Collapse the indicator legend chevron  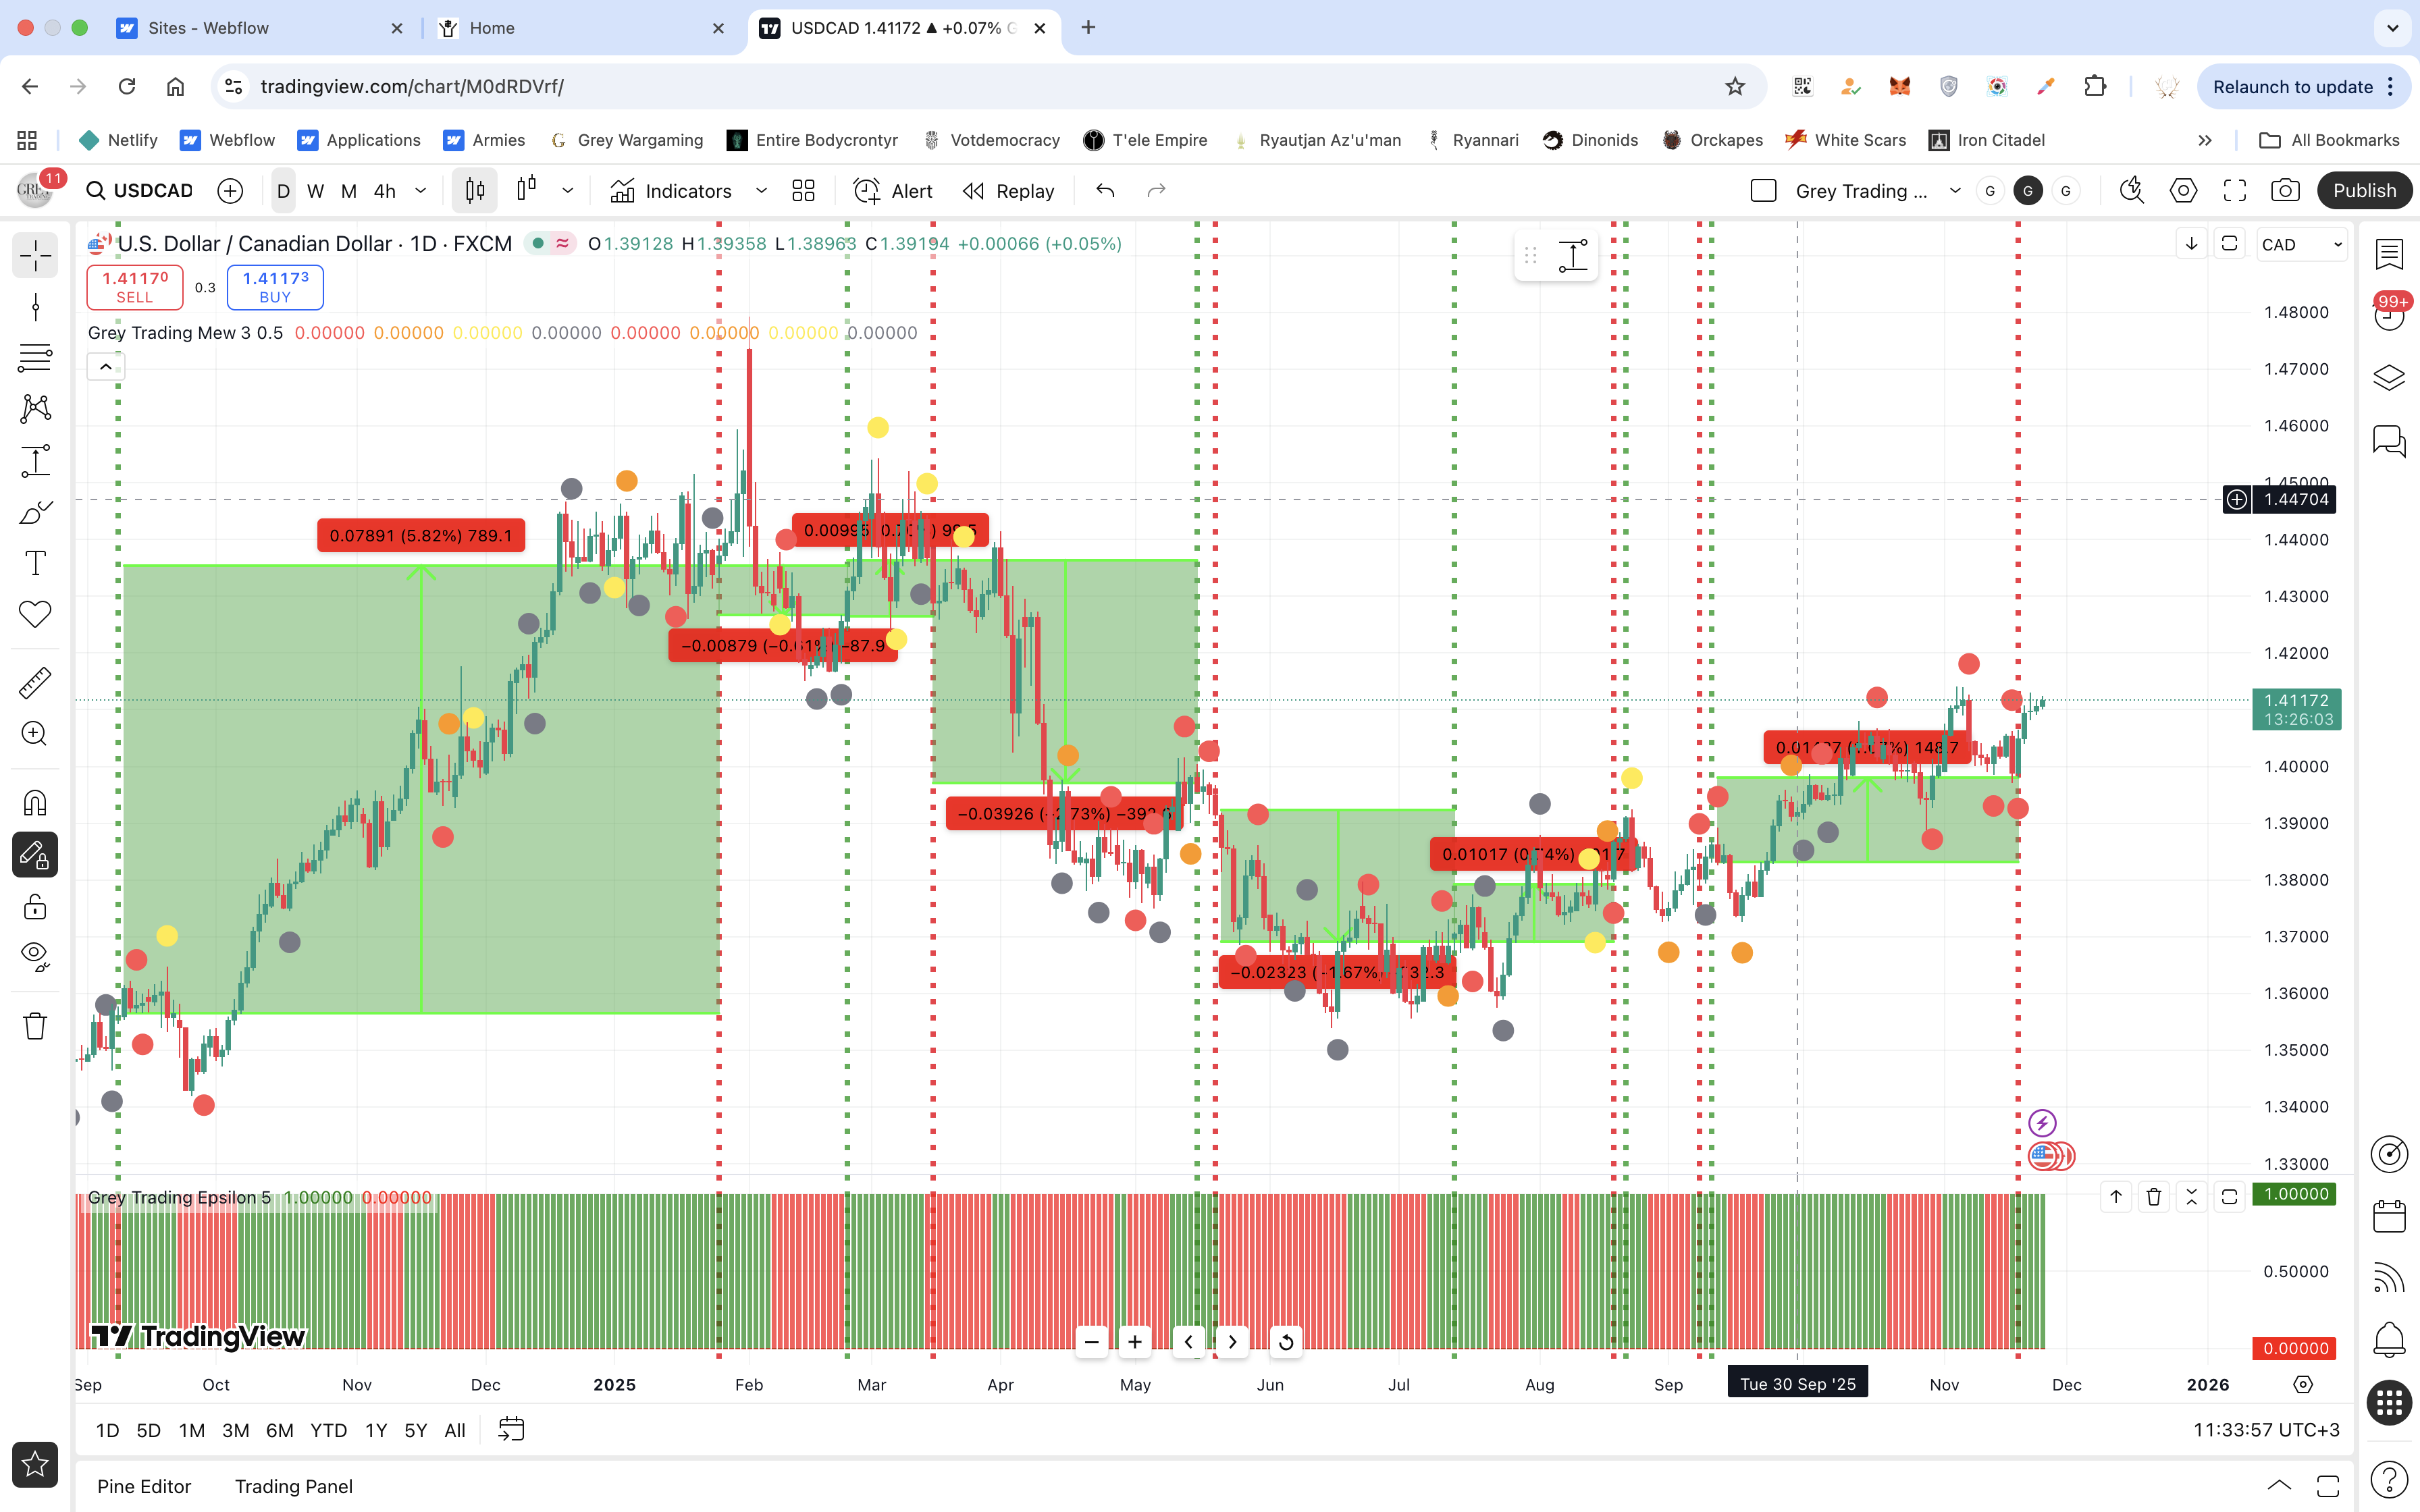point(105,367)
